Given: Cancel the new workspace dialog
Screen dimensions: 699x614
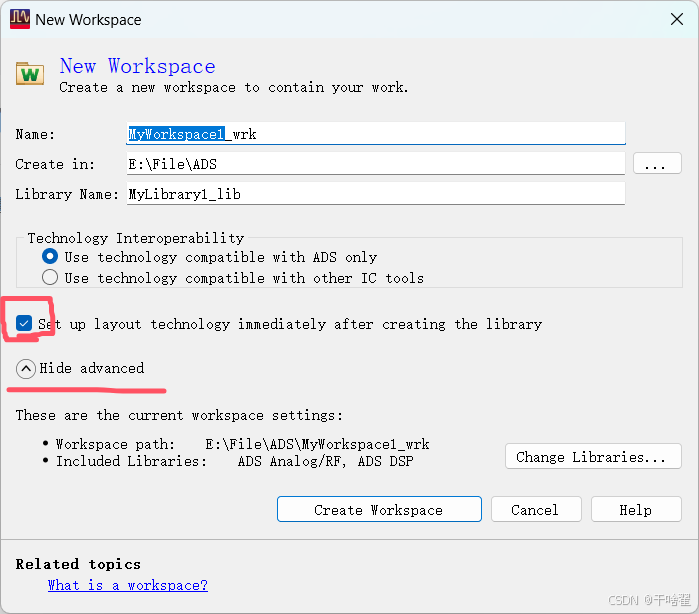Looking at the screenshot, I should [536, 509].
